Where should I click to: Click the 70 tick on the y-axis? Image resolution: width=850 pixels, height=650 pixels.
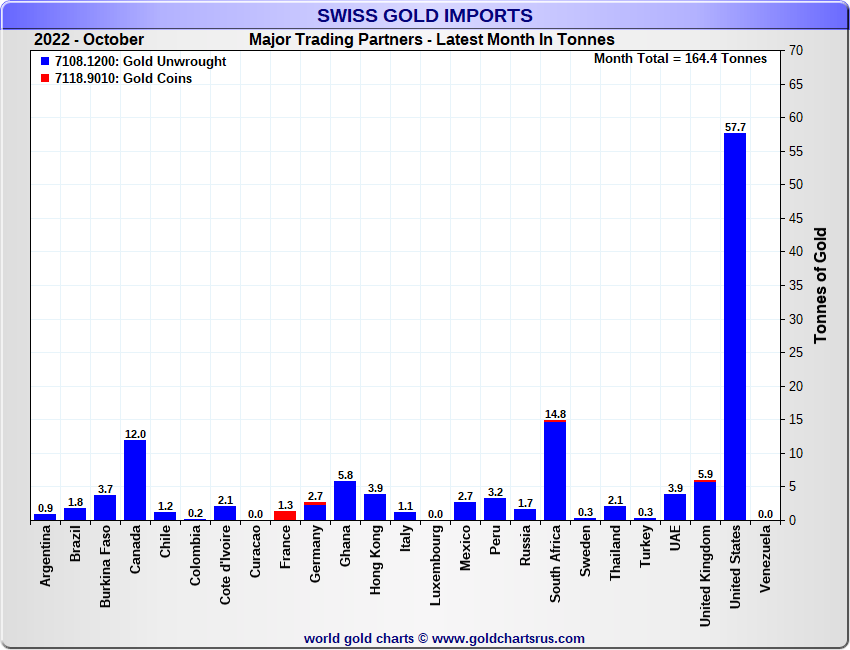click(797, 50)
